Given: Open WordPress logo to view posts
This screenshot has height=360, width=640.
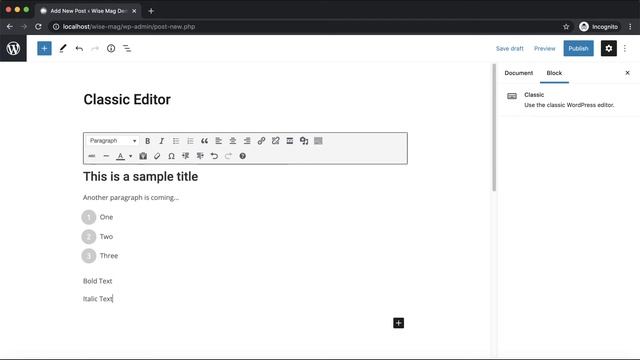Looking at the screenshot, I should tap(13, 48).
